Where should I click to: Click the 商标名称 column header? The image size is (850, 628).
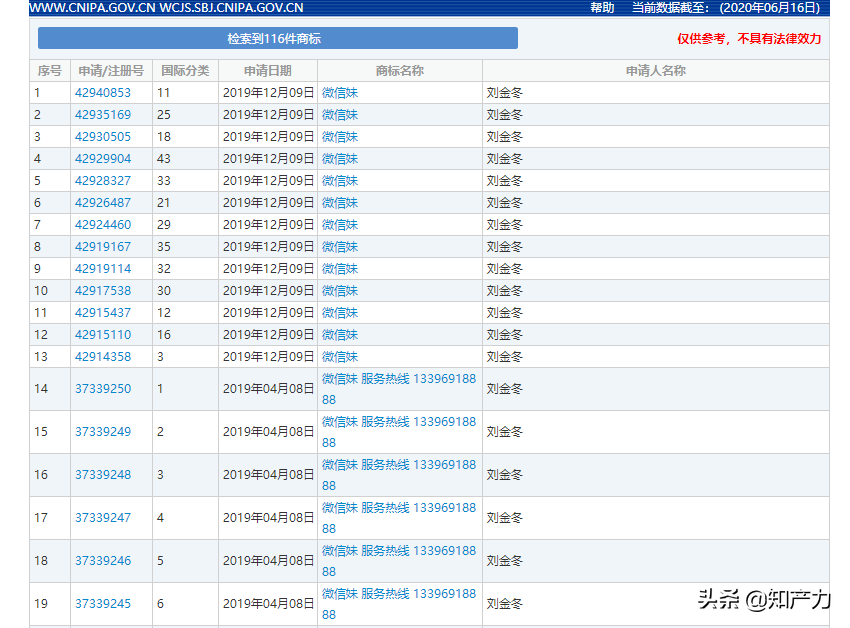coord(400,71)
